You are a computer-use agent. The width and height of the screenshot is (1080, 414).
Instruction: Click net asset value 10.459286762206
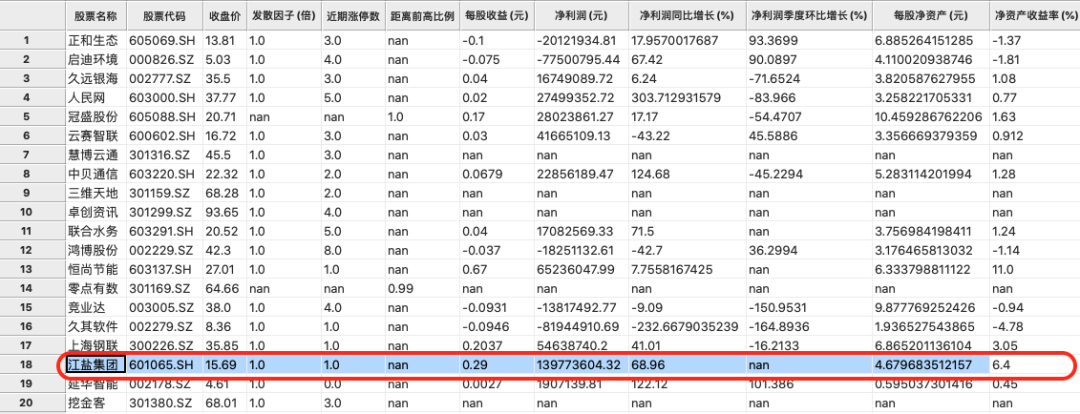[x=931, y=118]
